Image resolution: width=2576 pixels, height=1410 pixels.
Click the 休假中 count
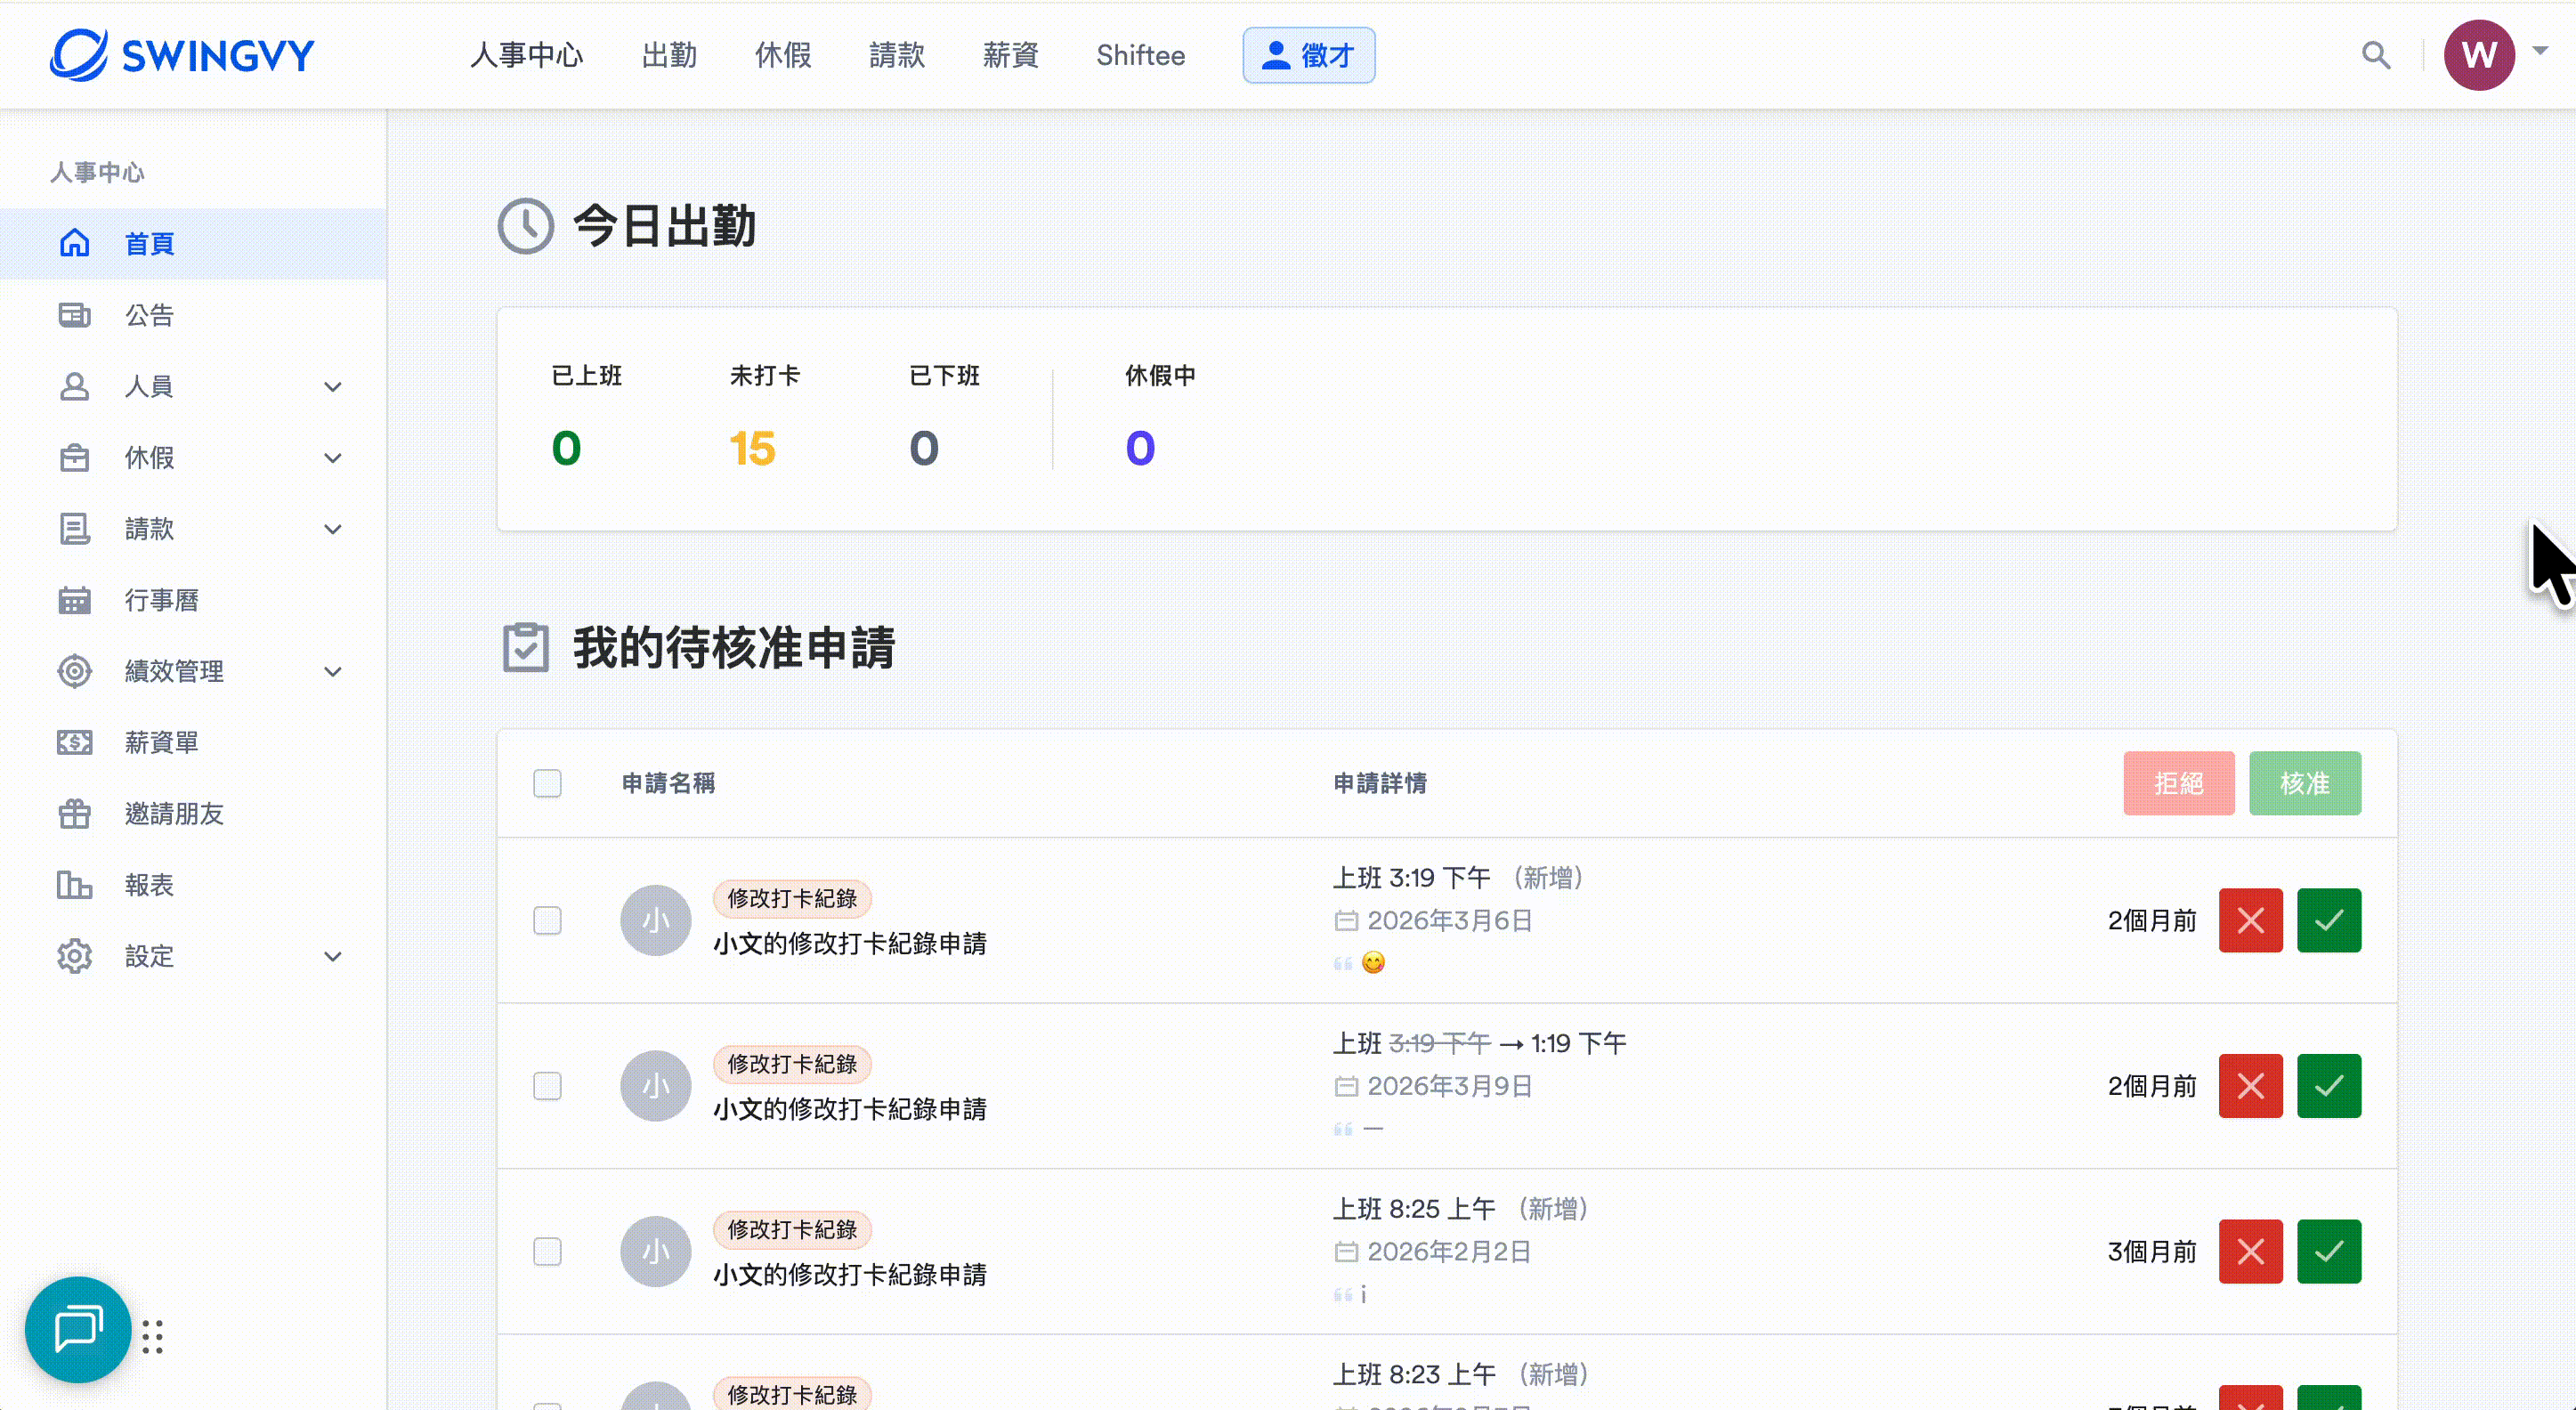click(1140, 448)
